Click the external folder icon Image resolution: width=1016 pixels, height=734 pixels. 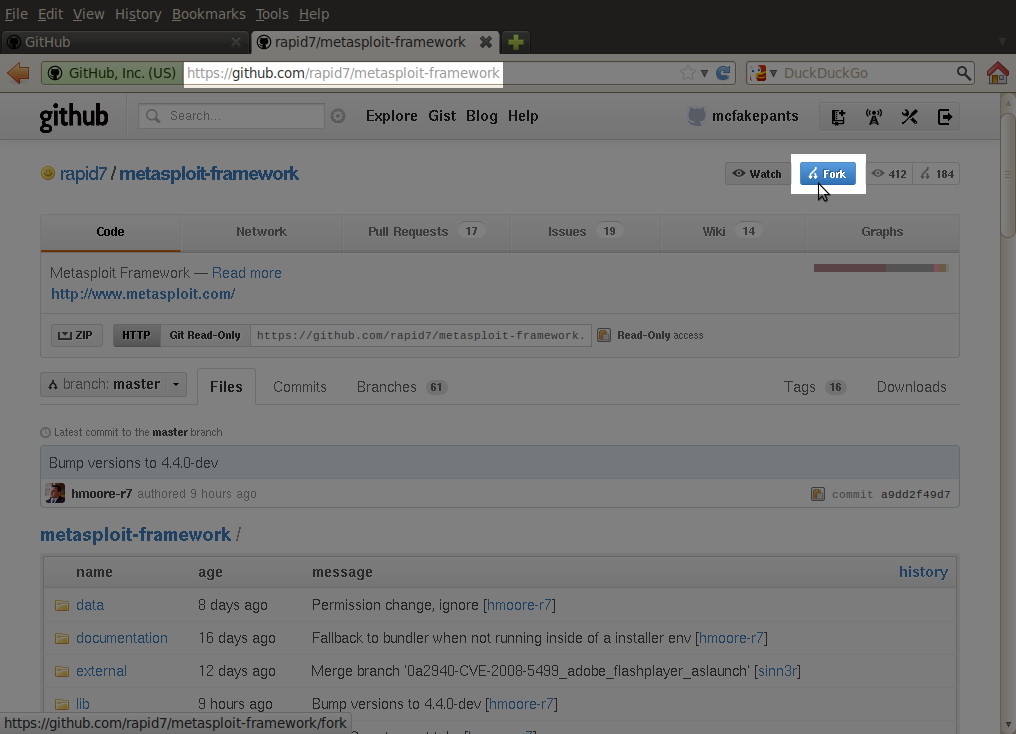[62, 671]
